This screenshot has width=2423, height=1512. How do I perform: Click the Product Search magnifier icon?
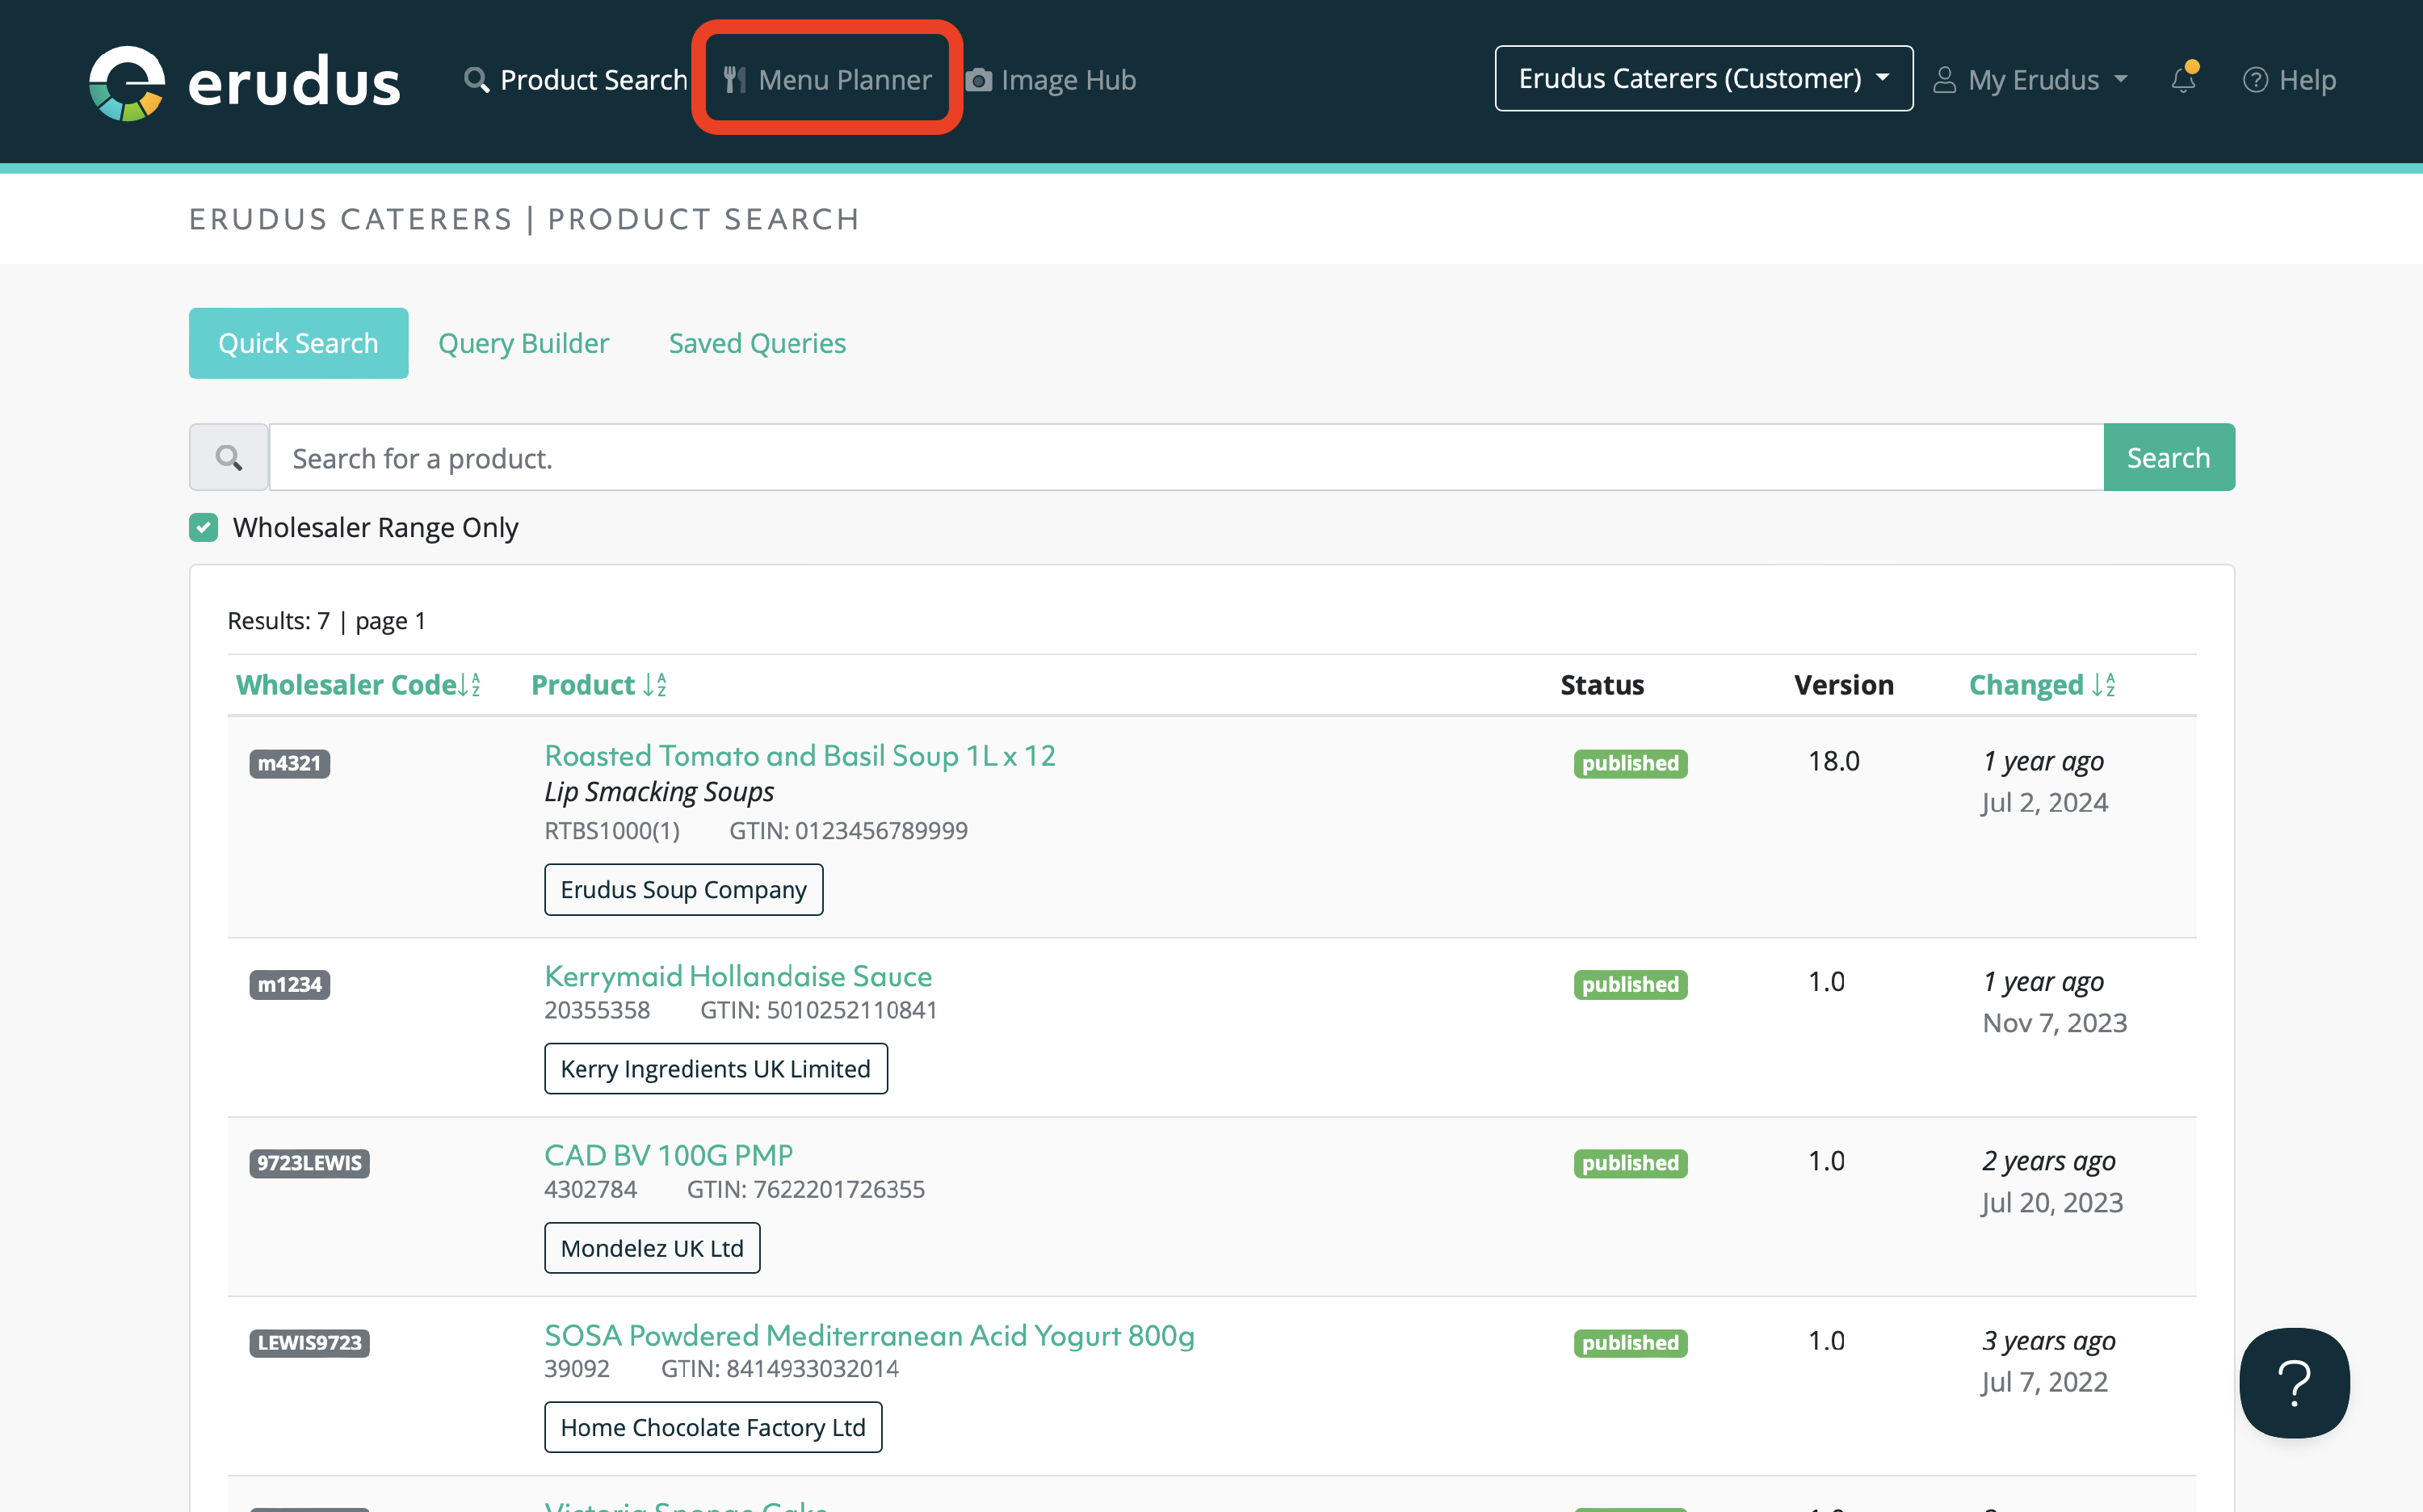click(476, 80)
